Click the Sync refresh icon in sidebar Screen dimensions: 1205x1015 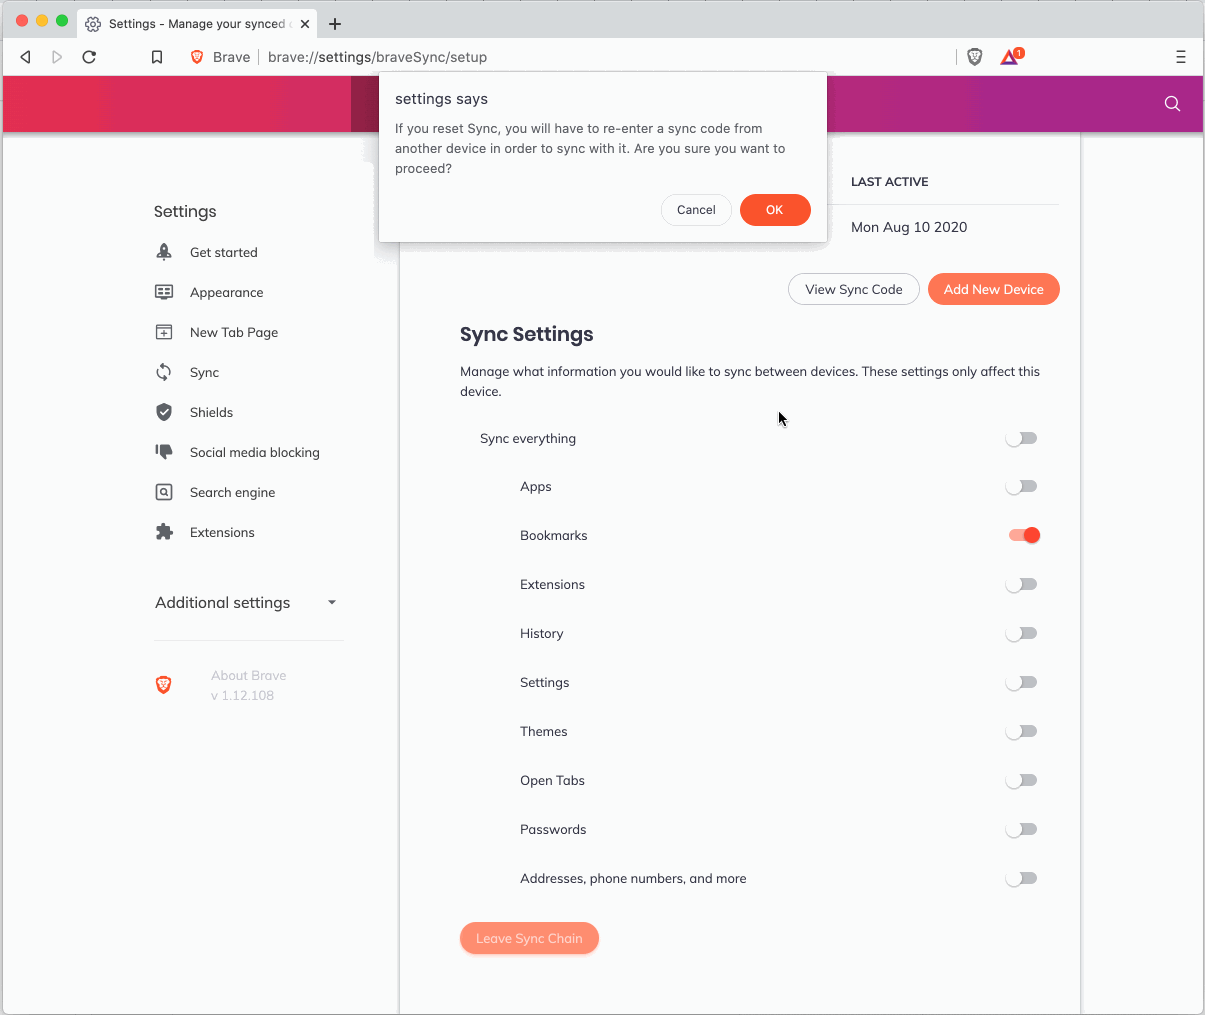(x=164, y=372)
